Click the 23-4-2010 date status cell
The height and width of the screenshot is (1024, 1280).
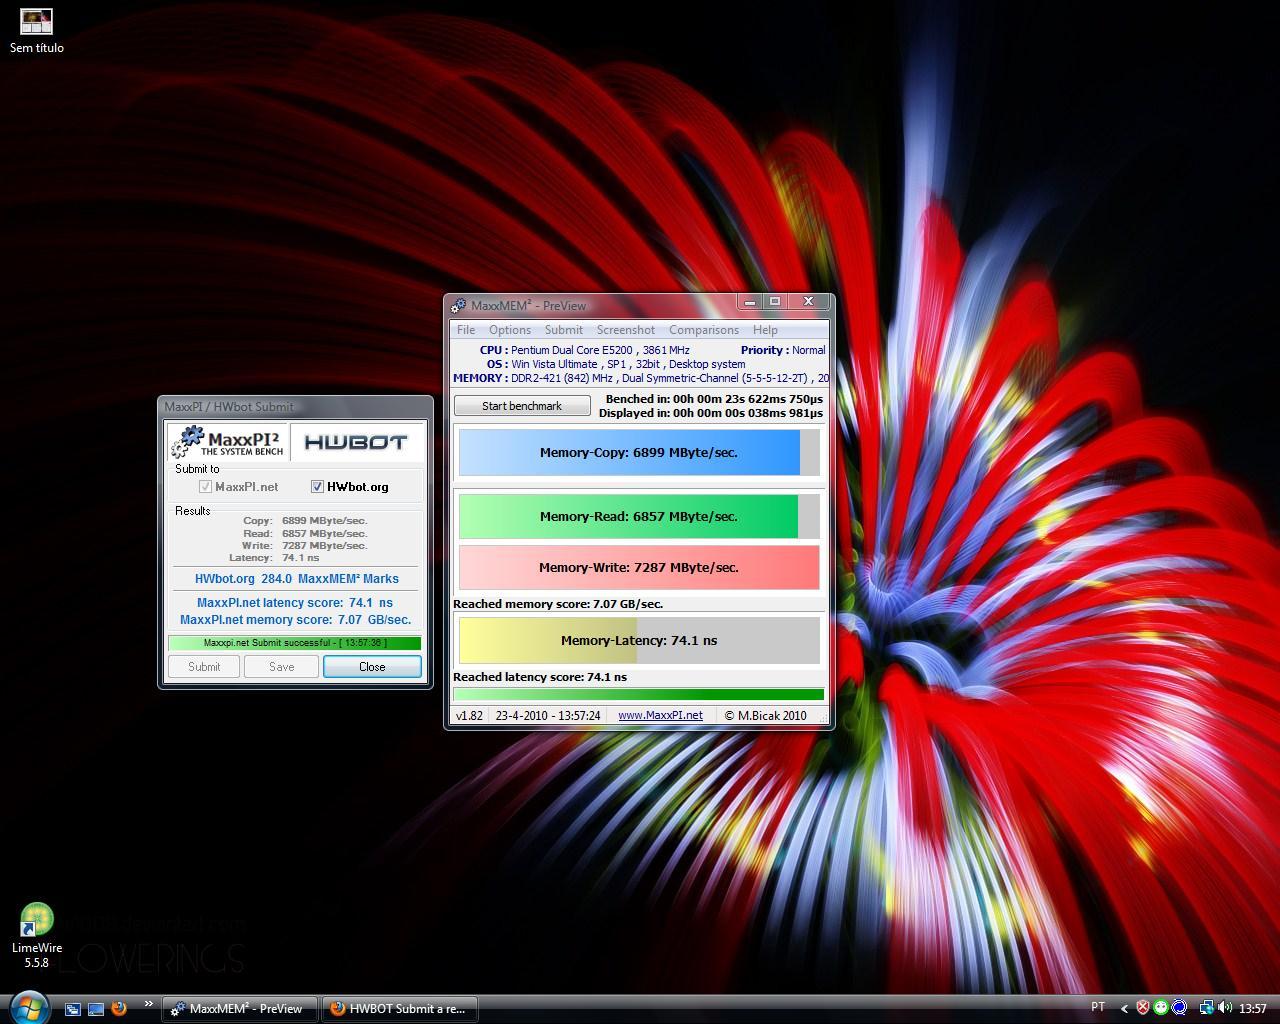pos(548,715)
